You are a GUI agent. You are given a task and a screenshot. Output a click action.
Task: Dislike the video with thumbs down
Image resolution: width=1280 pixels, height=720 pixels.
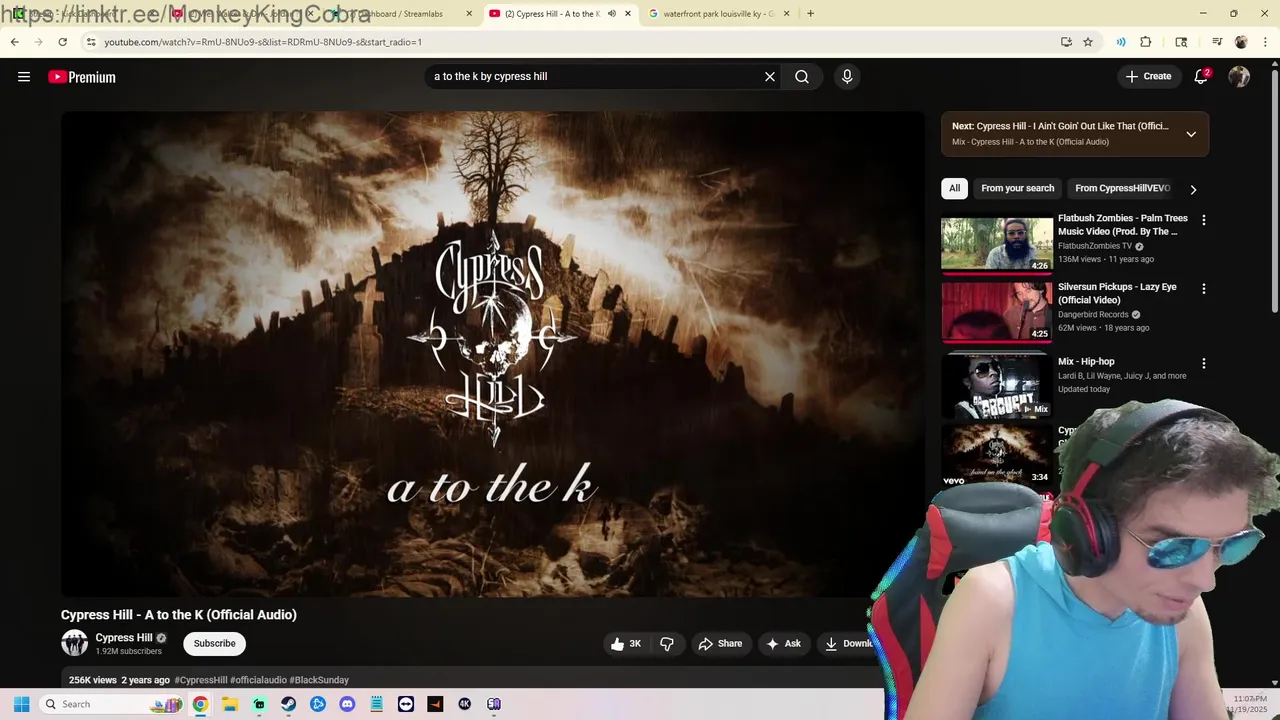click(x=667, y=644)
